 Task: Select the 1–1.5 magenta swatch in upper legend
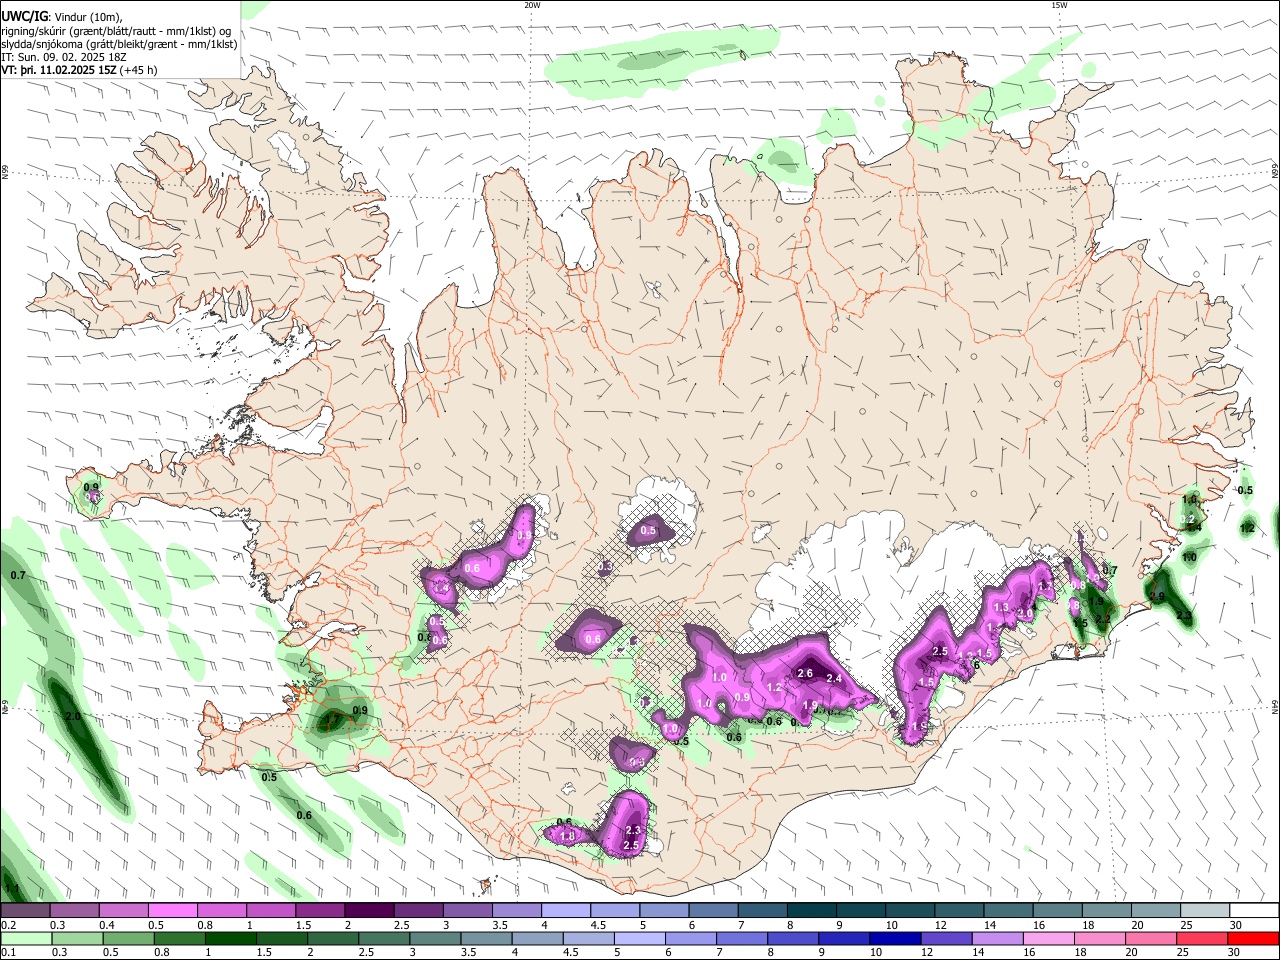pyautogui.click(x=271, y=911)
